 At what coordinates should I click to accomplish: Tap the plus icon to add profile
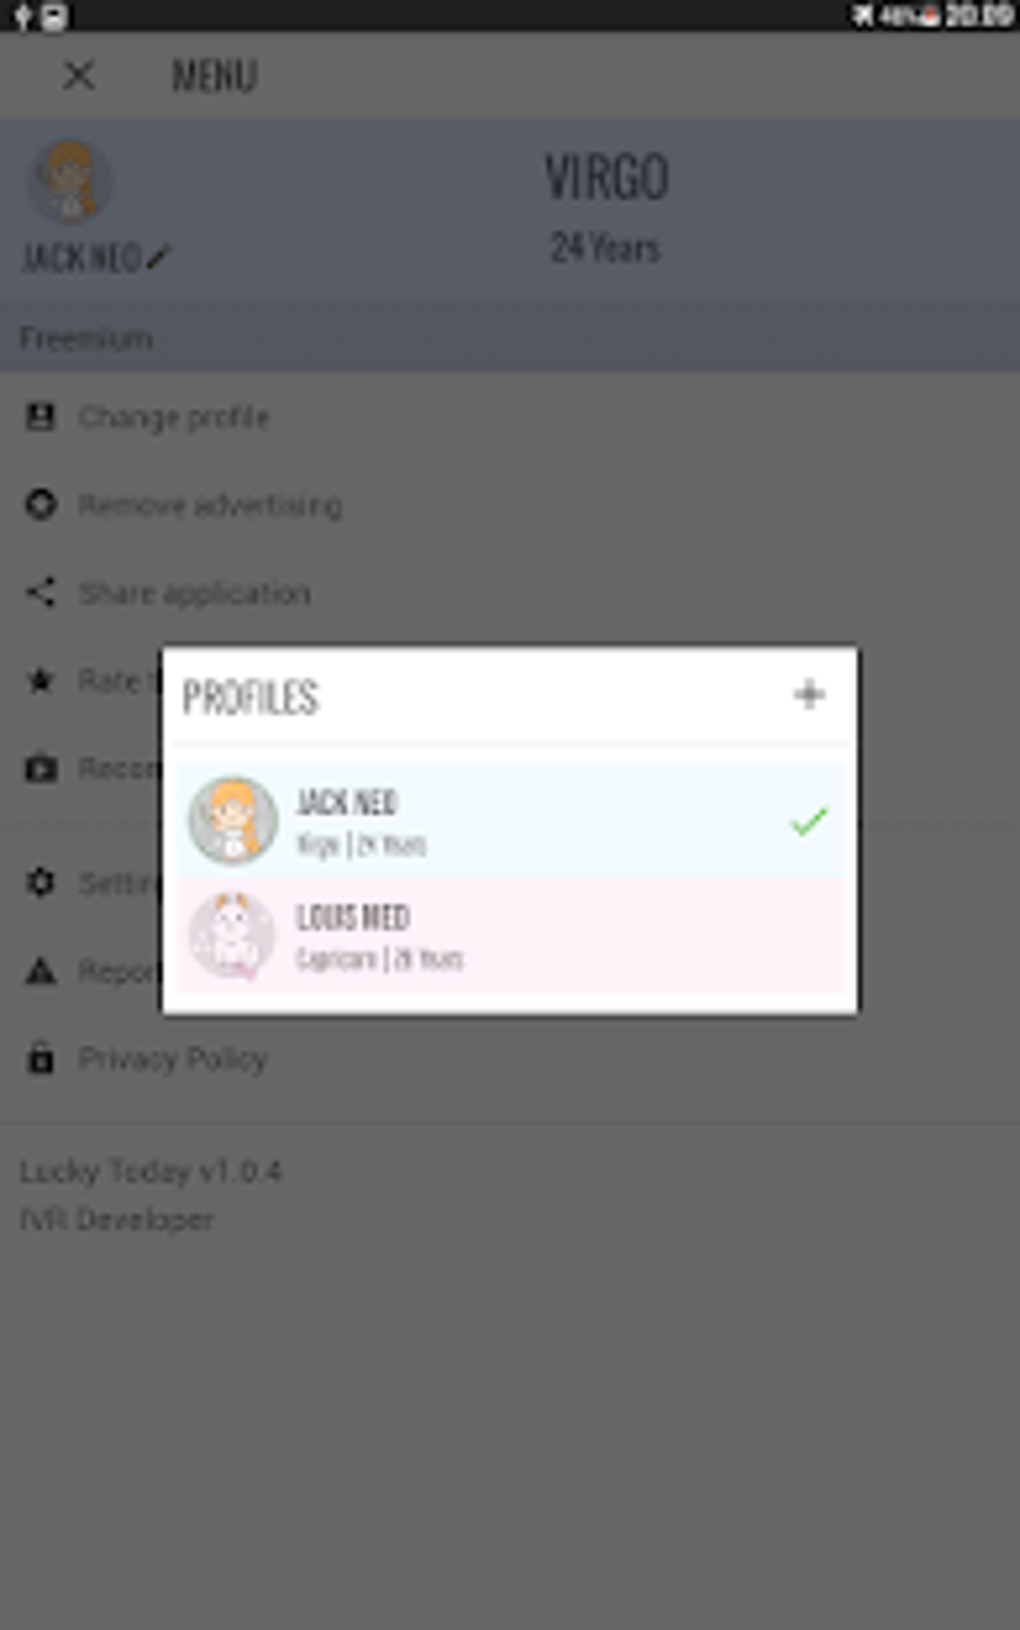809,694
